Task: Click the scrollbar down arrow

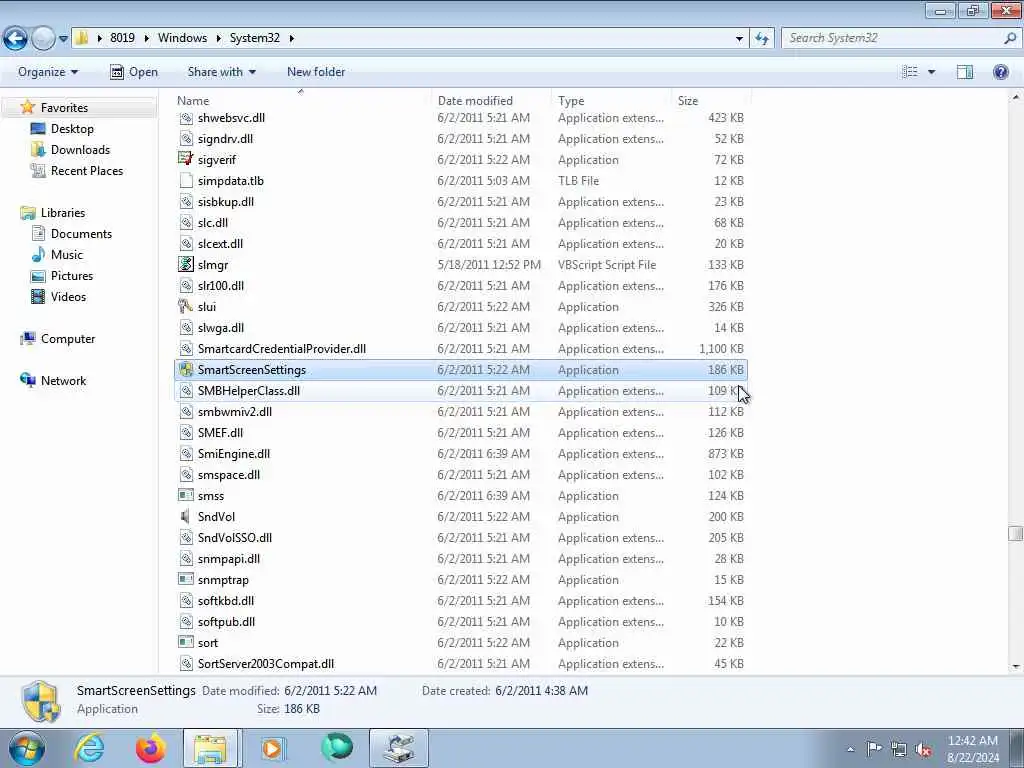Action: (1016, 666)
